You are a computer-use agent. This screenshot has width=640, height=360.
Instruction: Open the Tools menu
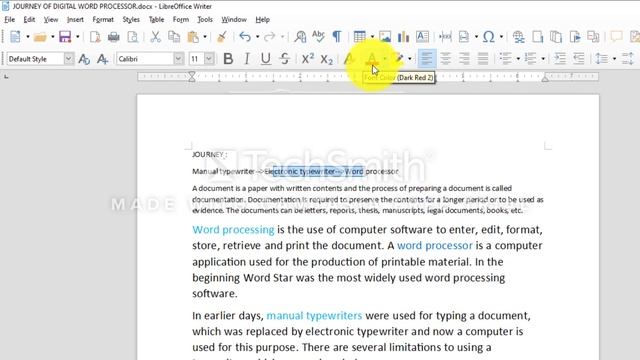[205, 20]
